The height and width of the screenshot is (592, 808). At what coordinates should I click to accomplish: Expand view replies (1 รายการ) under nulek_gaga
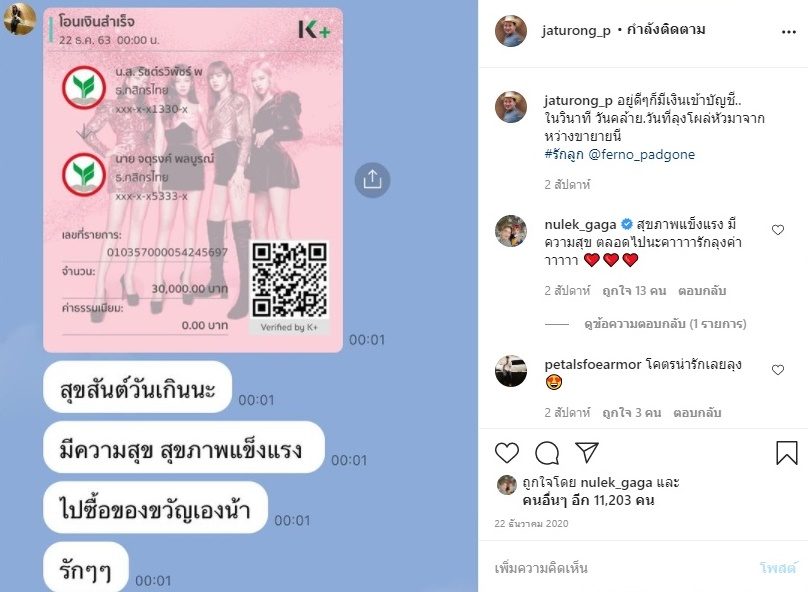coord(665,324)
